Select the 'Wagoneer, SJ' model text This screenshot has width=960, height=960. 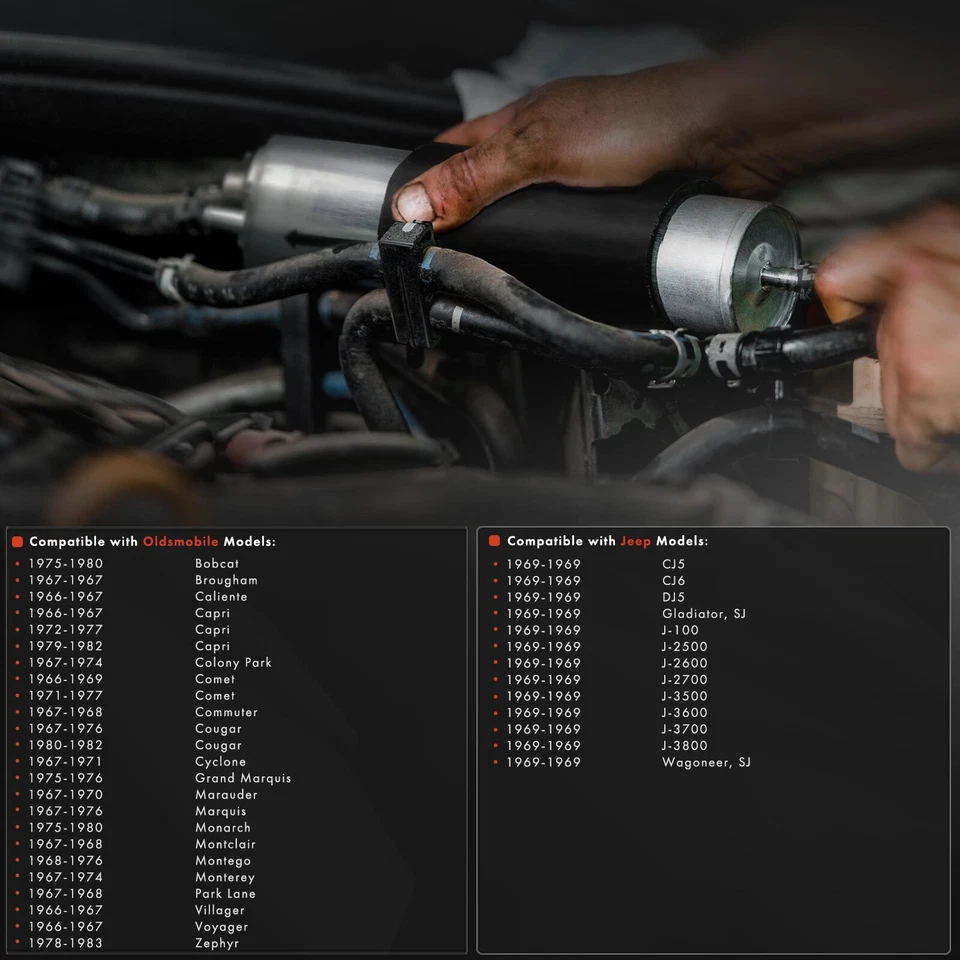click(706, 762)
